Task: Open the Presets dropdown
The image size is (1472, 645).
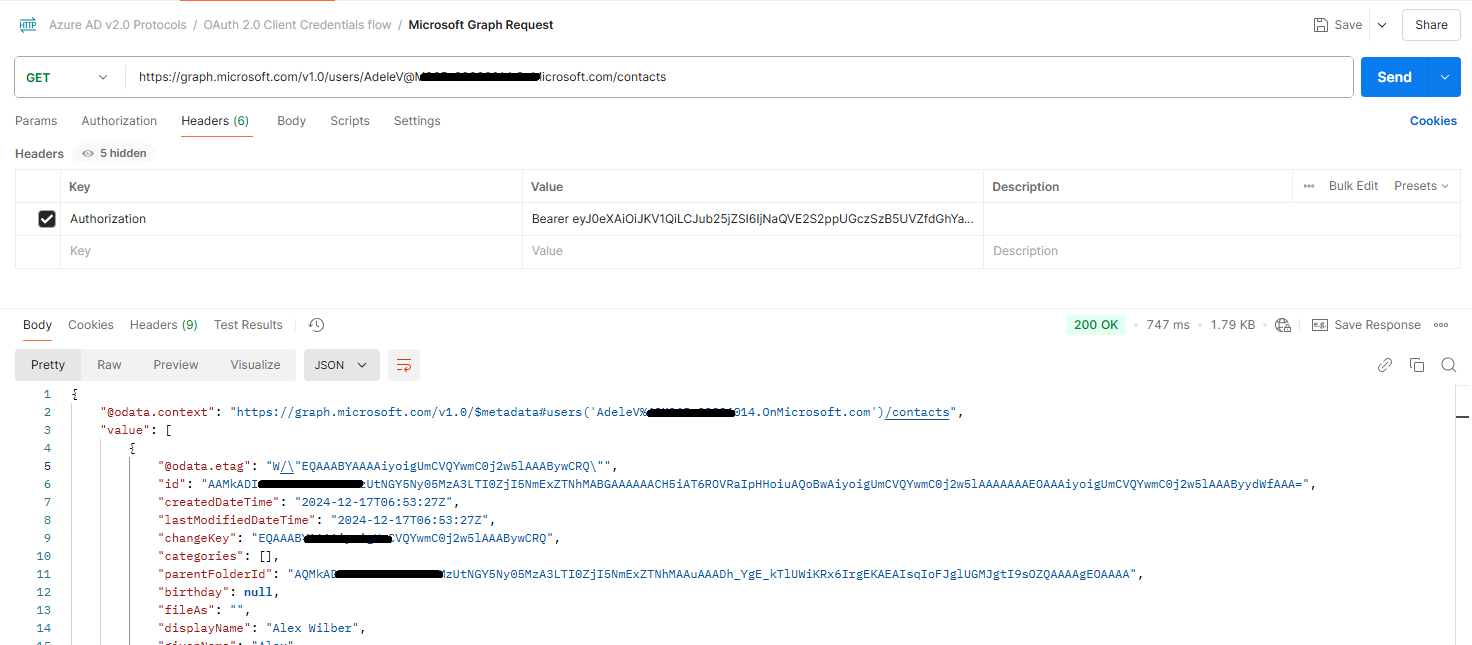Action: (x=1421, y=186)
